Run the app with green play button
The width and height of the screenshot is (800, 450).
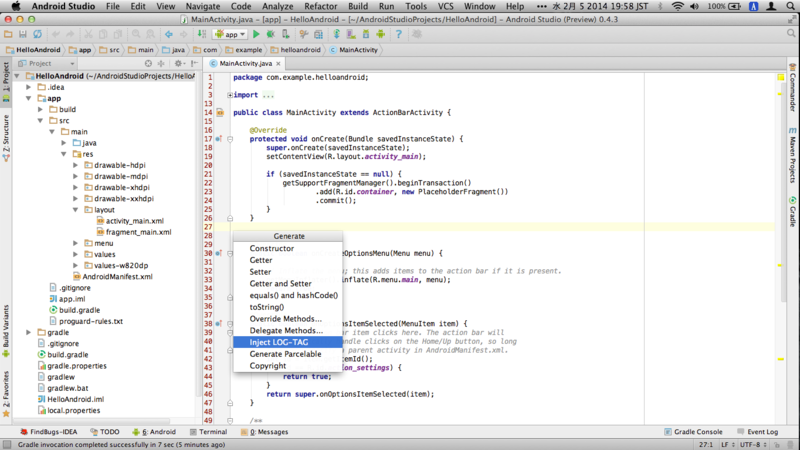256,34
